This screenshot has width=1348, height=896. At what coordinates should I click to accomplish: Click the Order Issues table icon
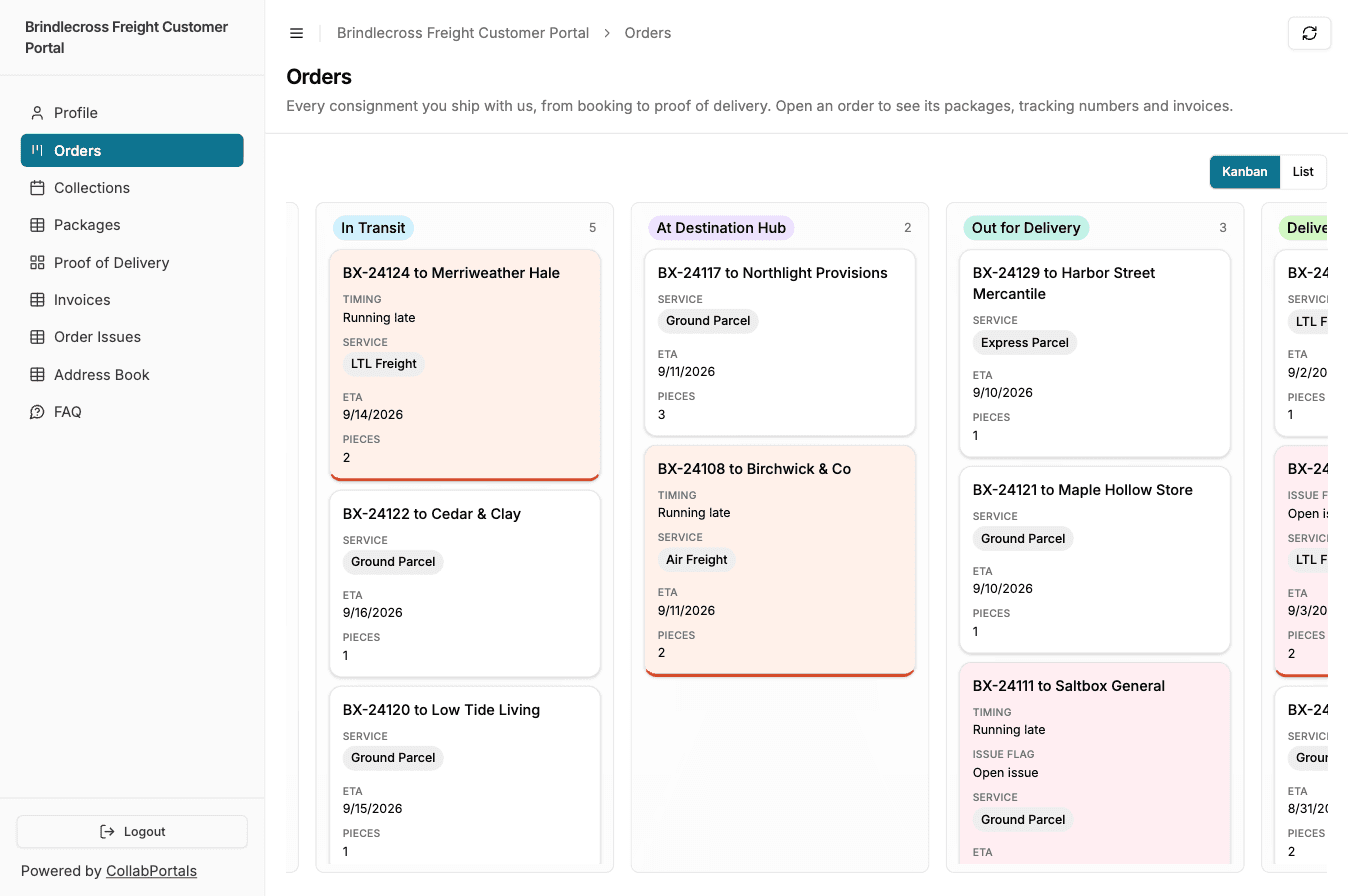37,337
